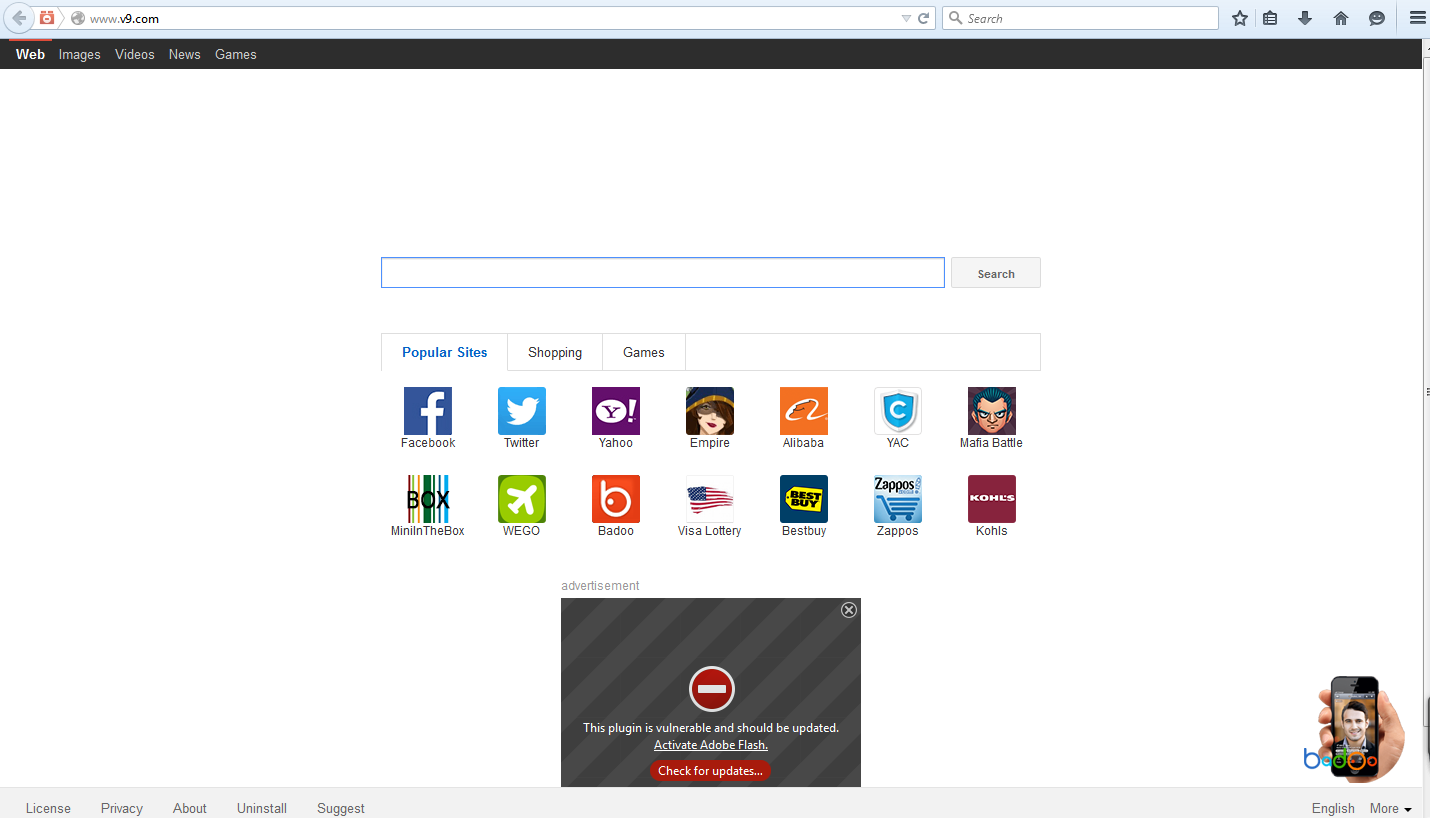This screenshot has width=1430, height=818.
Task: Go to the browser home icon
Action: [x=1341, y=18]
